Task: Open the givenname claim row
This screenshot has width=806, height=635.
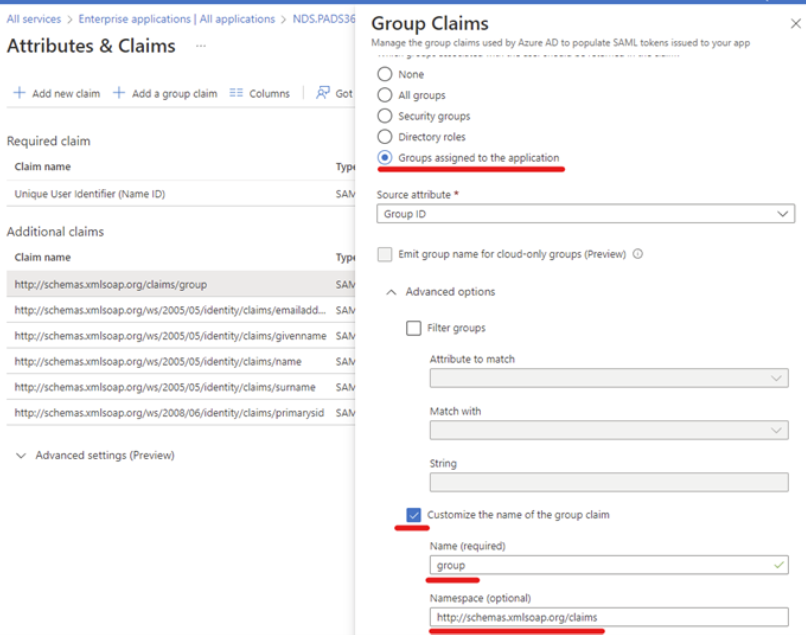Action: coord(181,336)
